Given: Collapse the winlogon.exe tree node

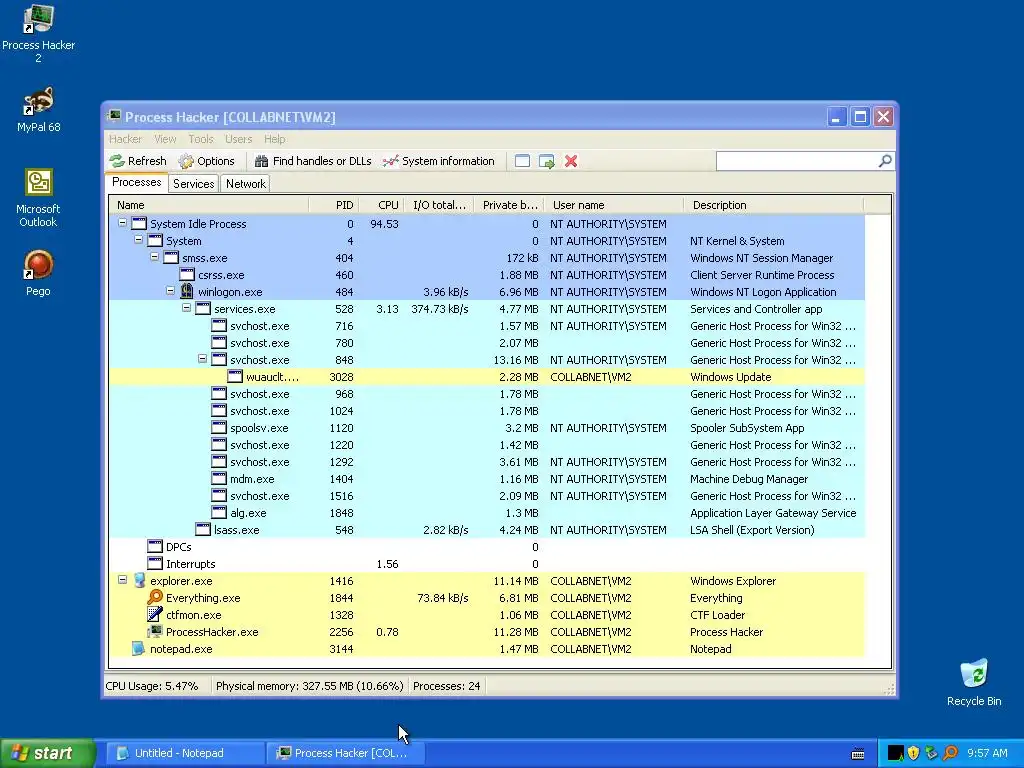Looking at the screenshot, I should [x=170, y=291].
